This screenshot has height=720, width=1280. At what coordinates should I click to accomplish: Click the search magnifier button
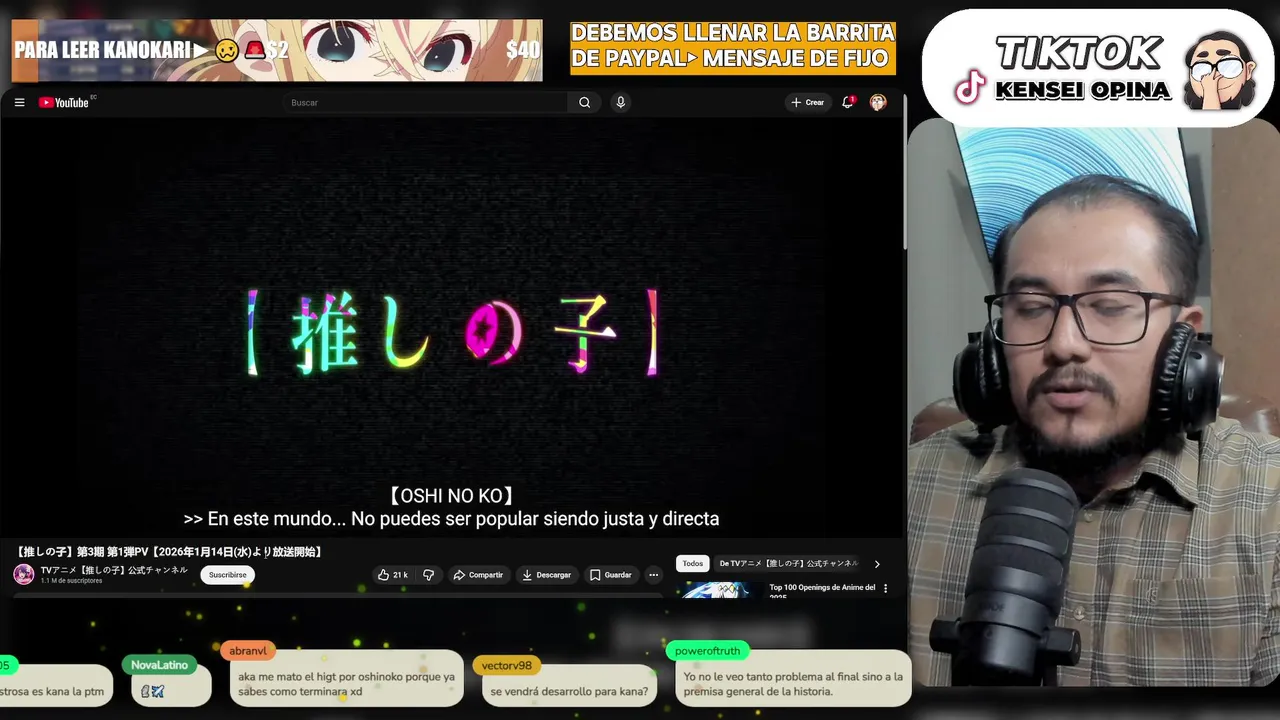tap(585, 102)
